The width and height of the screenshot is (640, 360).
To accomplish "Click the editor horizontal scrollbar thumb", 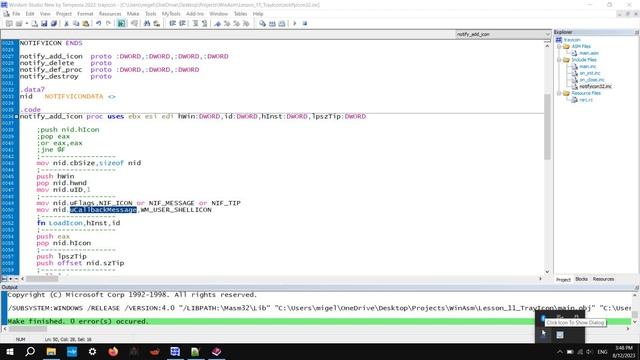I will [x=42, y=279].
